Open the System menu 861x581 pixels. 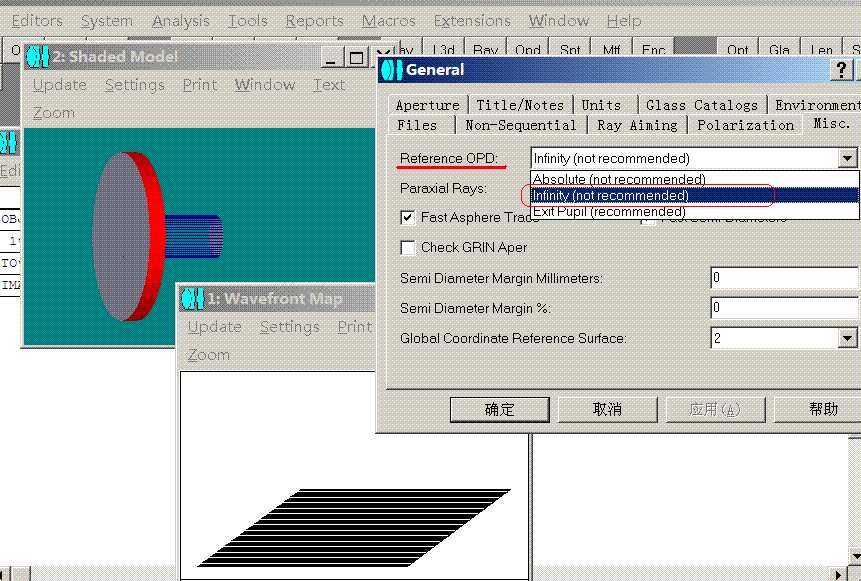pos(107,21)
